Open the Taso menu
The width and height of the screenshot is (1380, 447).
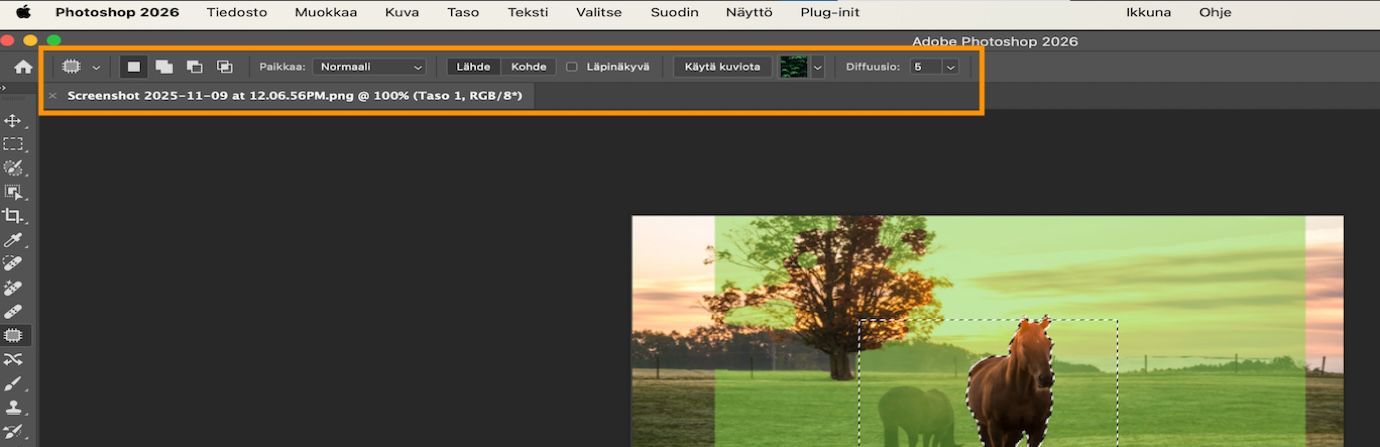[463, 12]
